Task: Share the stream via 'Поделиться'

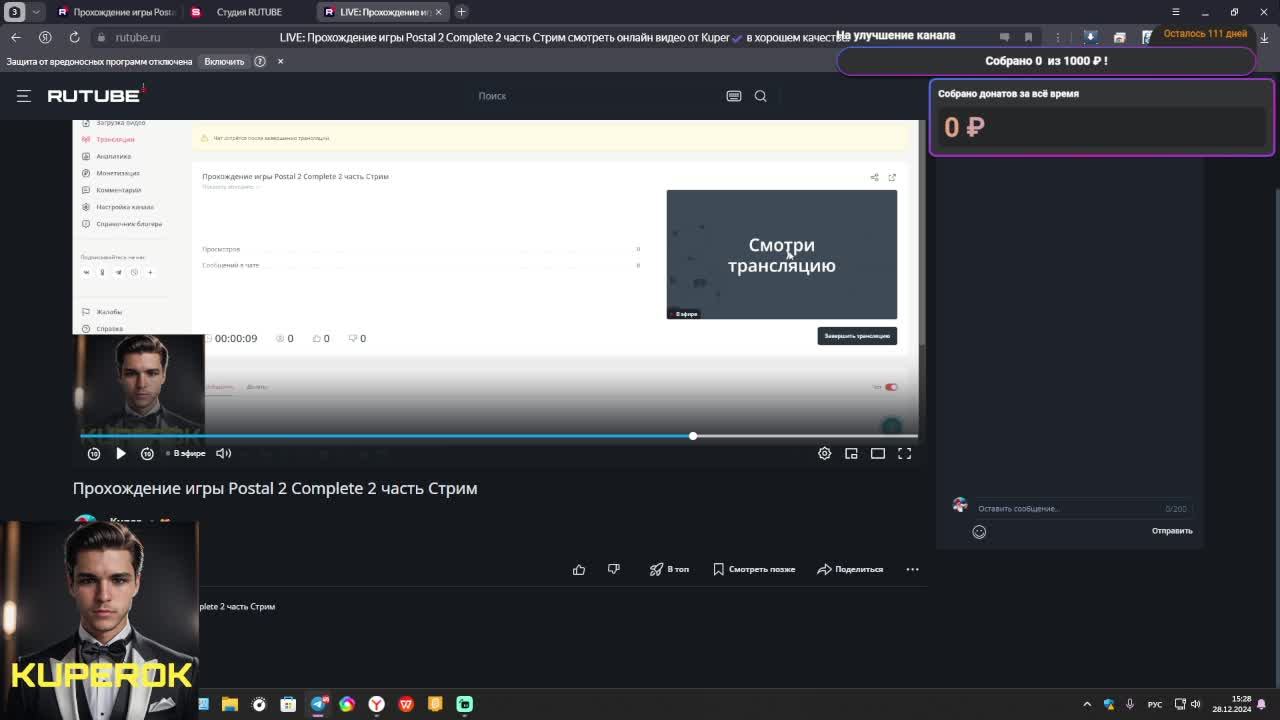Action: coord(850,569)
